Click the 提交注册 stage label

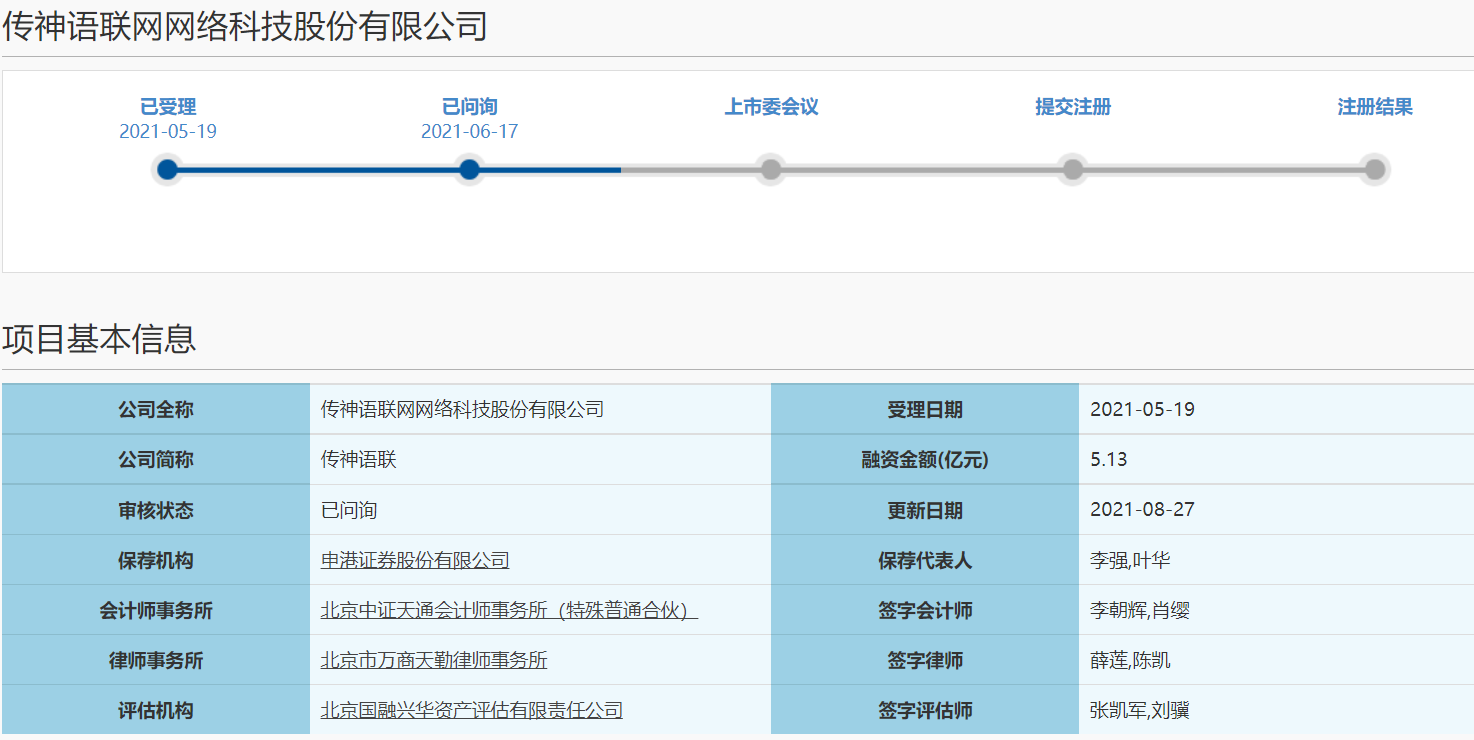point(1073,107)
